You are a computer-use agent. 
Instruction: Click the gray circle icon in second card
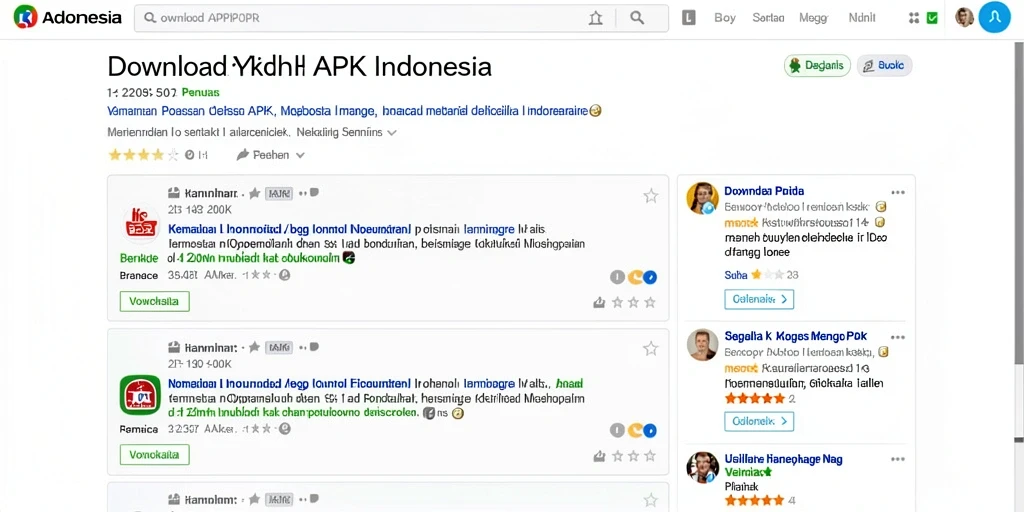click(x=617, y=430)
